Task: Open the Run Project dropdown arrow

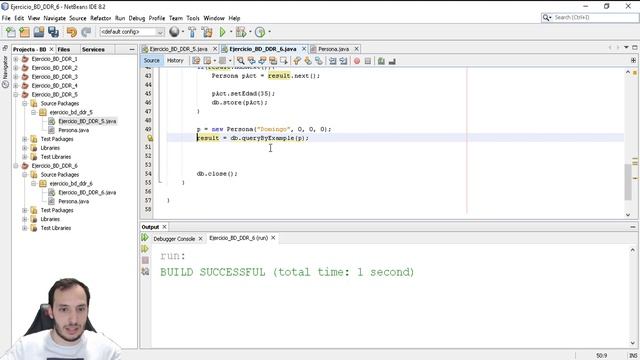Action: [x=231, y=32]
